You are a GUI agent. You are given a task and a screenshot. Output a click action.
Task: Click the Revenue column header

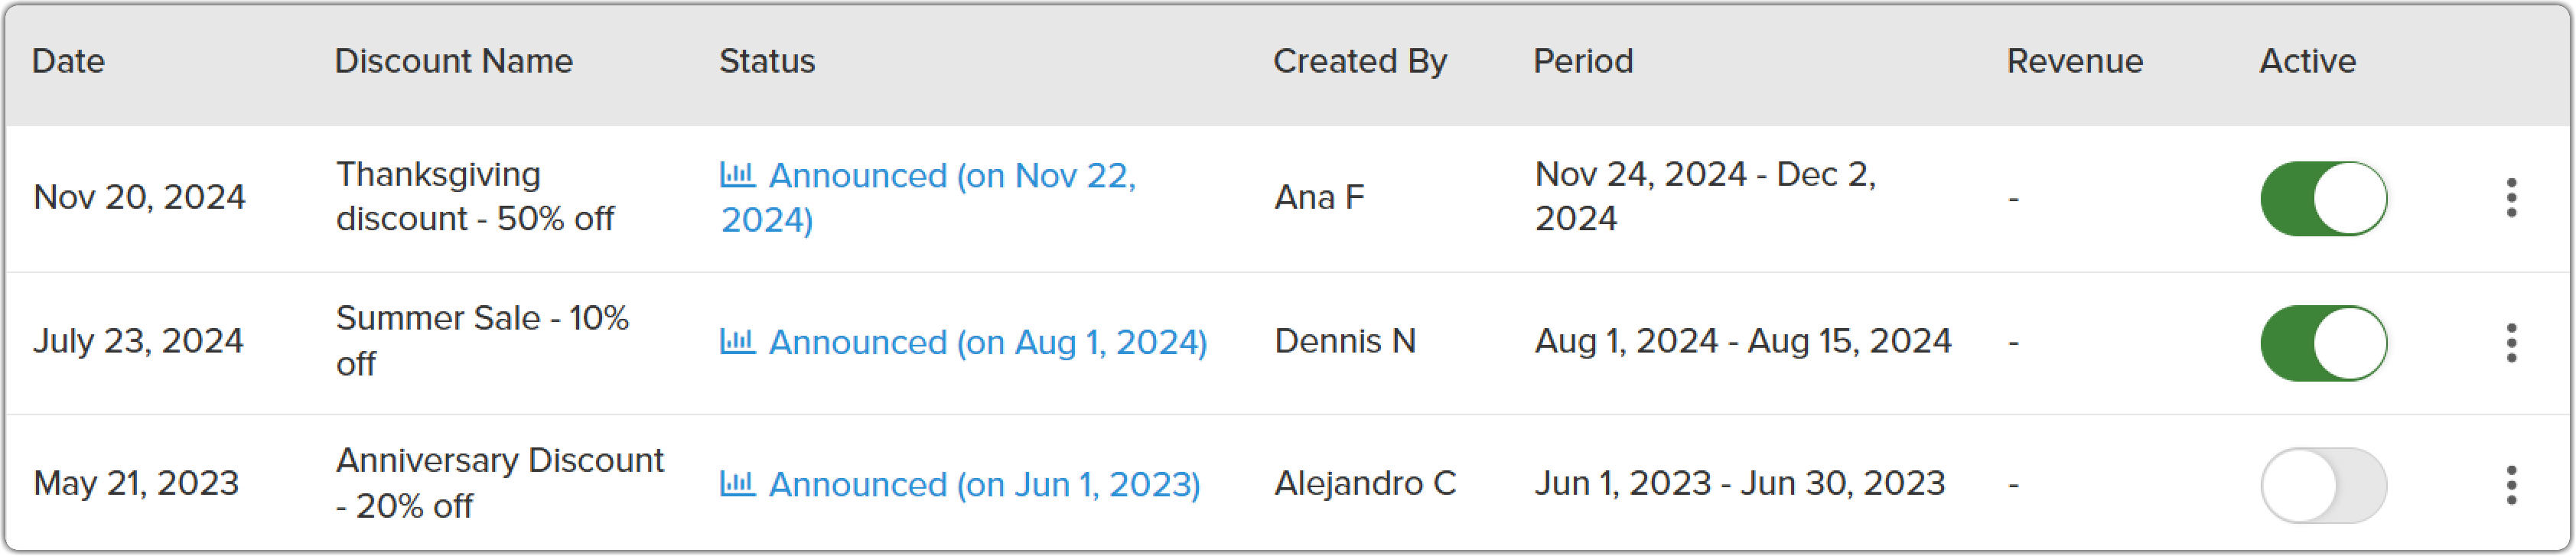click(2074, 61)
